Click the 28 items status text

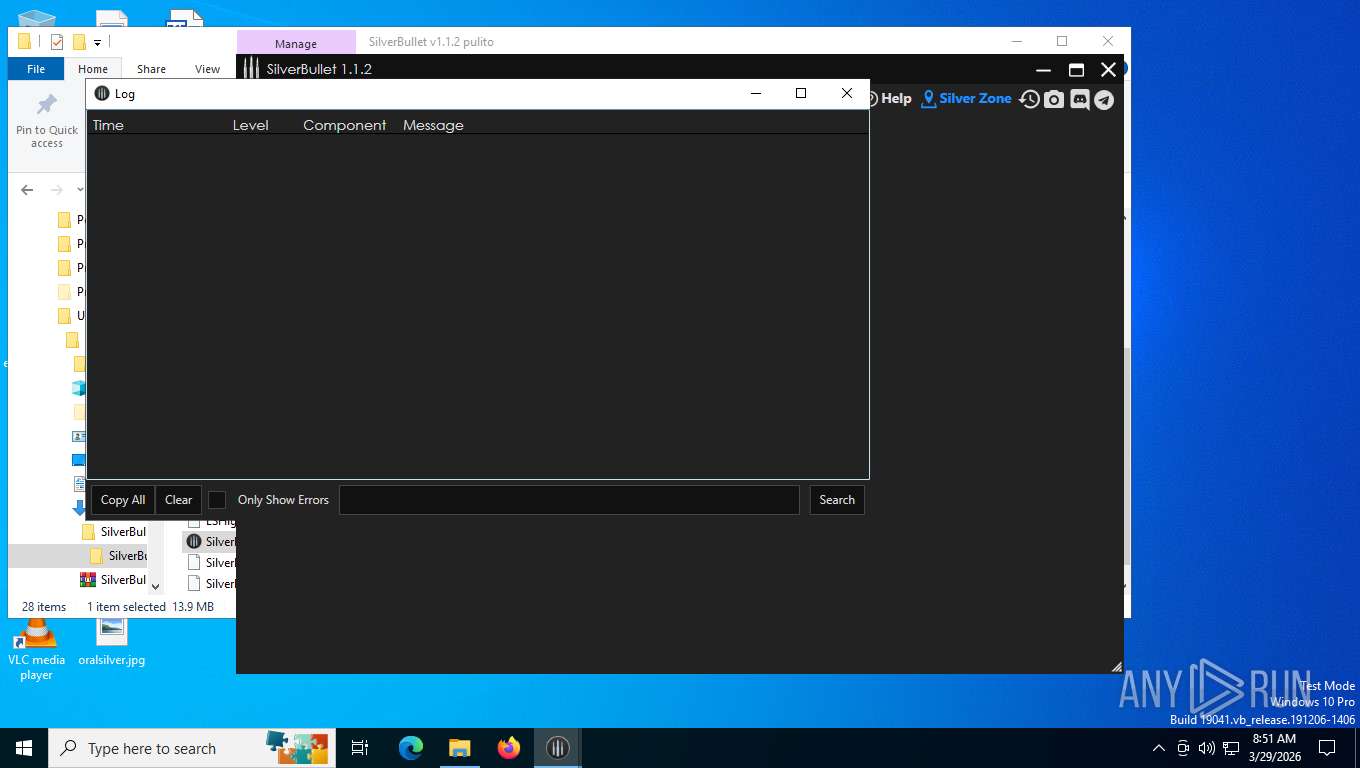44,607
